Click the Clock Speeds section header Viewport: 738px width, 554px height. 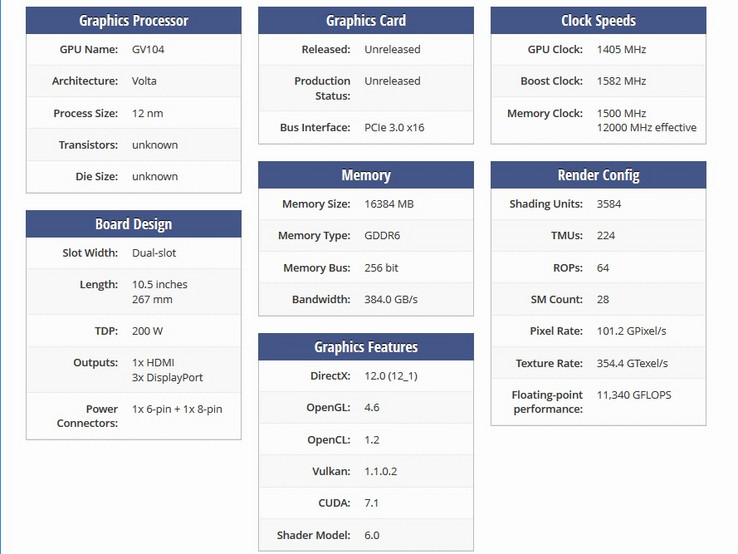[x=598, y=21]
